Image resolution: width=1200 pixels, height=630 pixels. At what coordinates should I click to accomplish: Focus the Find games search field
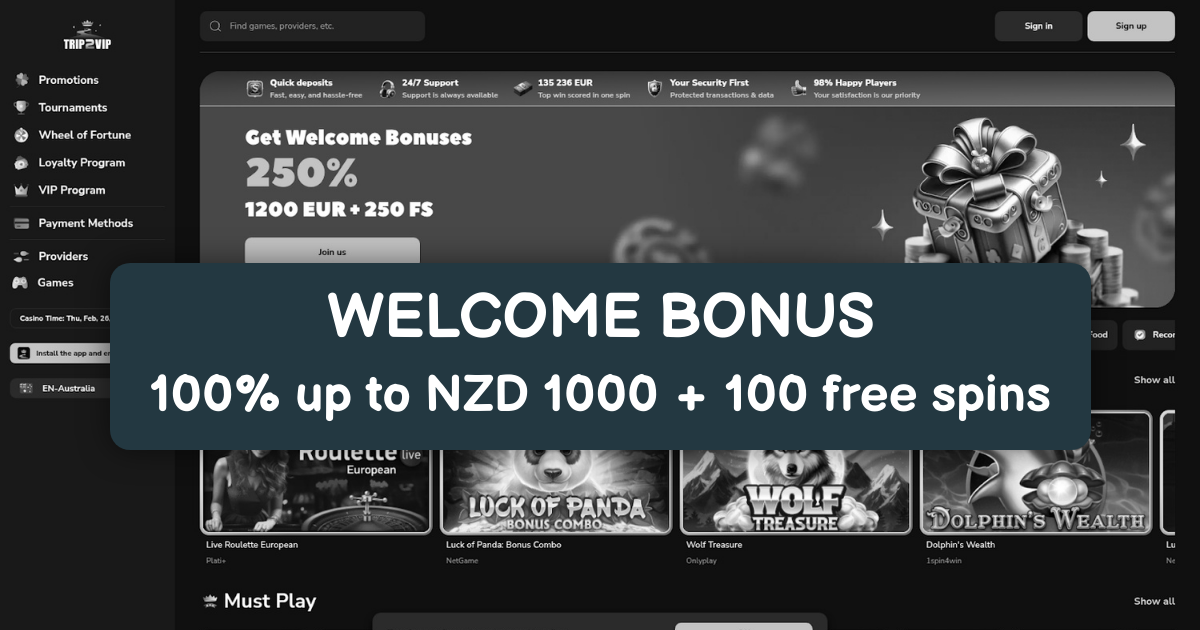(312, 26)
